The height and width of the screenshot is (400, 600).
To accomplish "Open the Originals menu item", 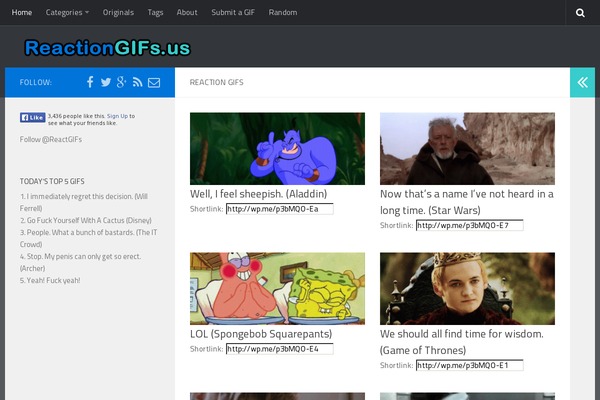I will click(x=118, y=13).
